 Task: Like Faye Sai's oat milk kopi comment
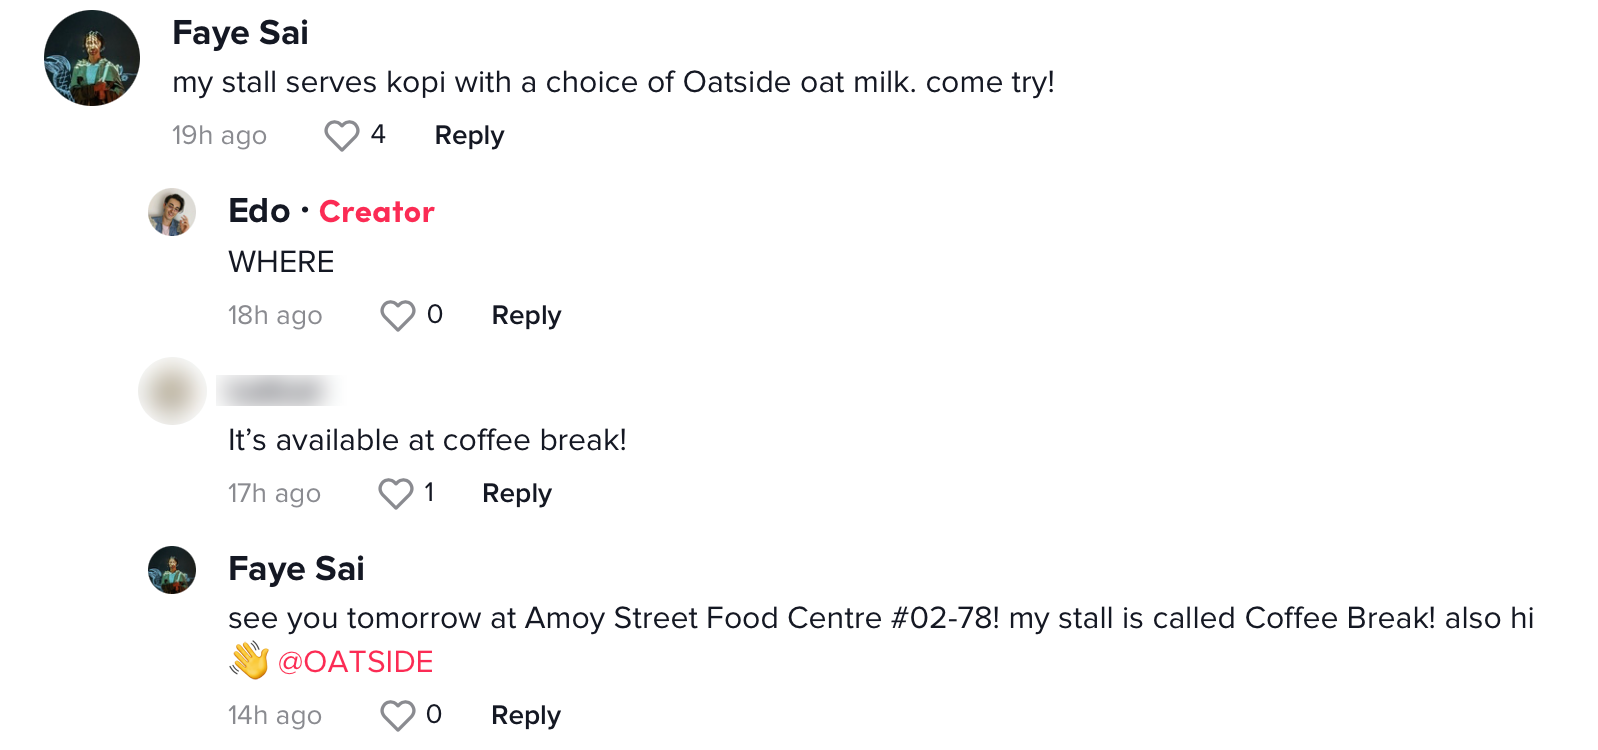pyautogui.click(x=341, y=135)
